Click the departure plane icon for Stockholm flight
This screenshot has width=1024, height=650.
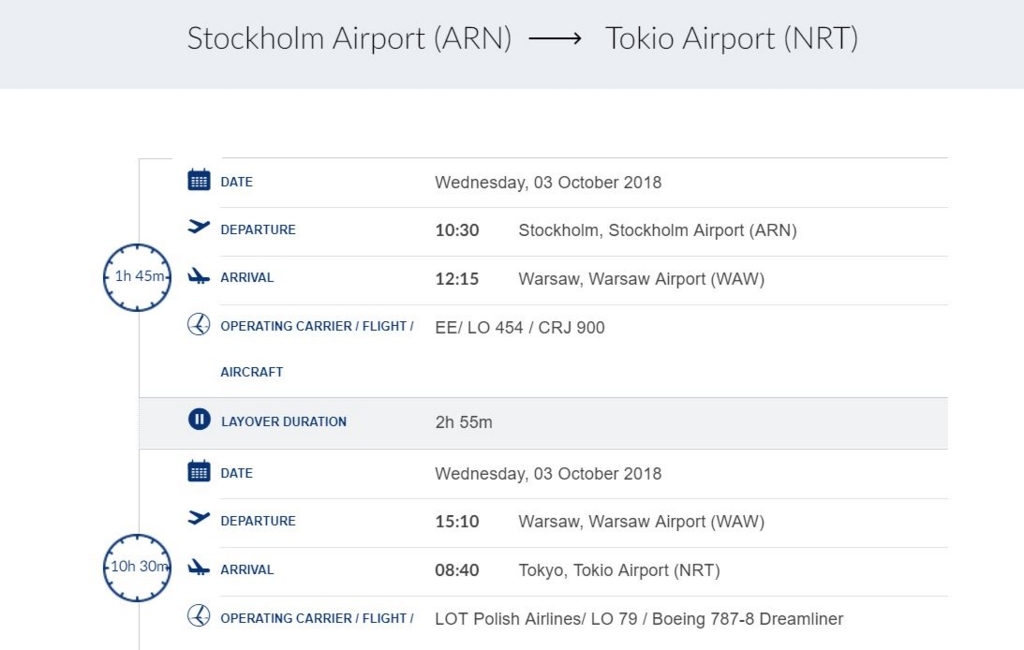(199, 227)
